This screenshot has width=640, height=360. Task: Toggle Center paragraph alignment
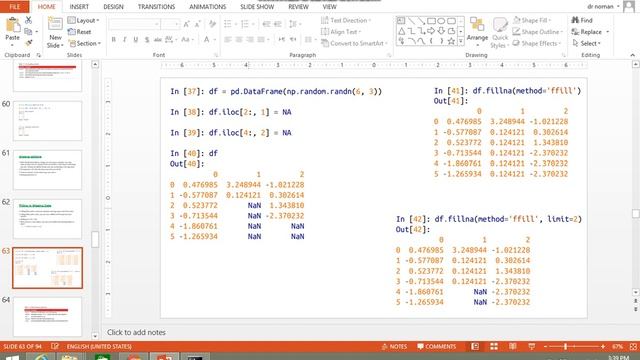click(x=239, y=40)
